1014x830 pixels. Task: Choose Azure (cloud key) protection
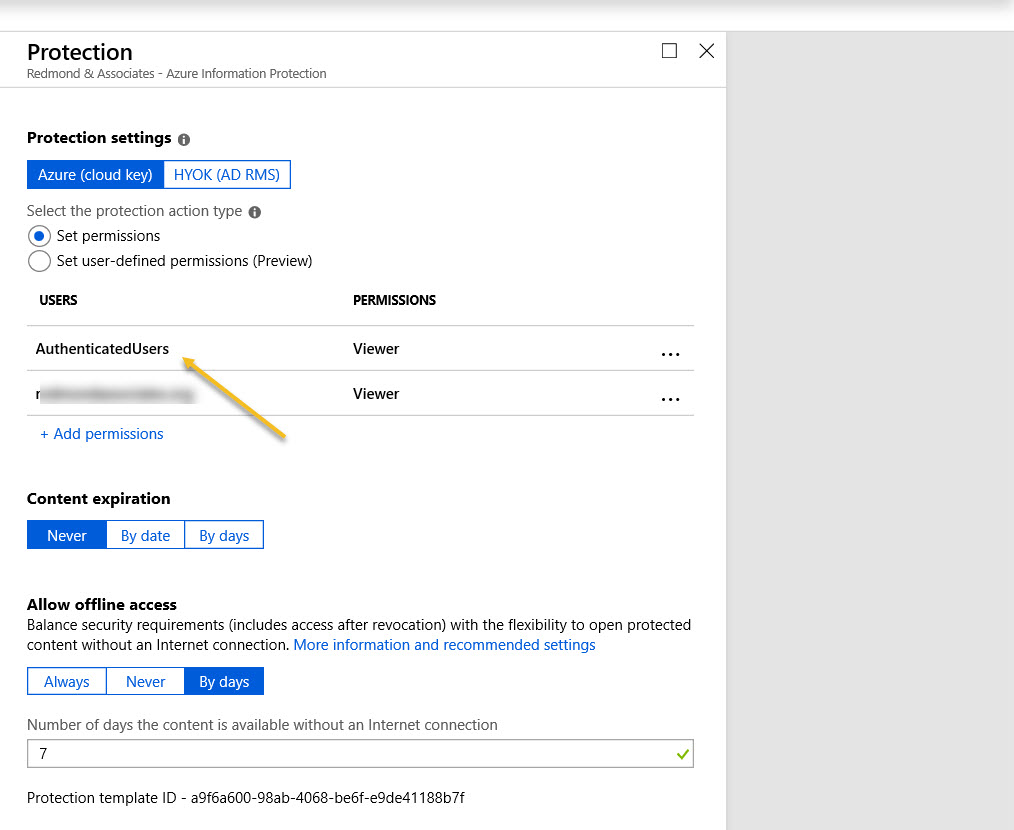pos(95,175)
